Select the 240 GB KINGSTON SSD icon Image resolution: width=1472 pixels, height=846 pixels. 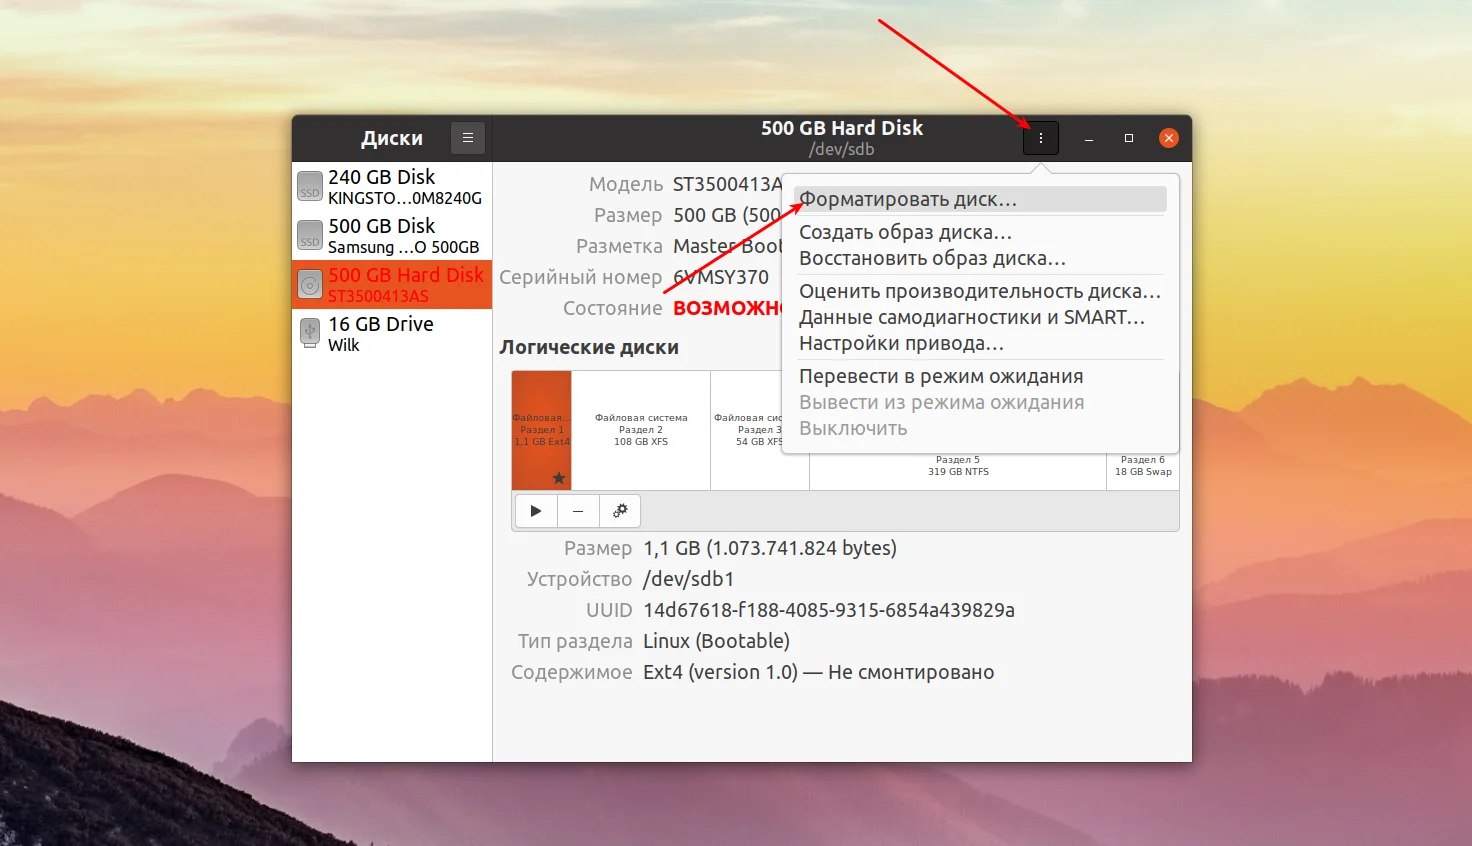click(x=310, y=186)
